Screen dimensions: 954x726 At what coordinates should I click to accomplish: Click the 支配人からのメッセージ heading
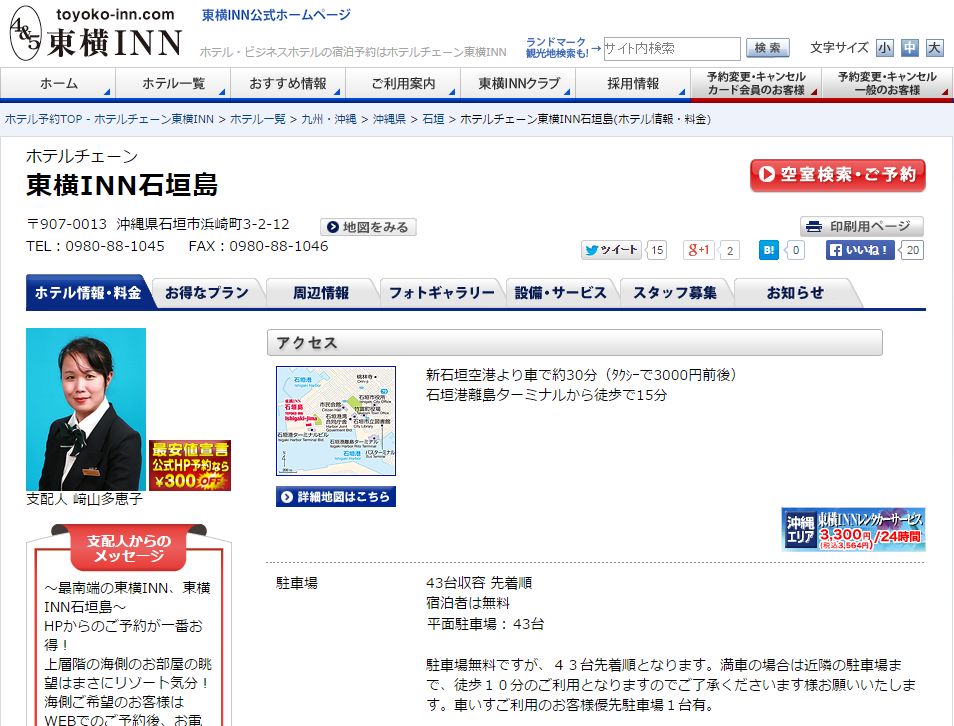tap(129, 548)
